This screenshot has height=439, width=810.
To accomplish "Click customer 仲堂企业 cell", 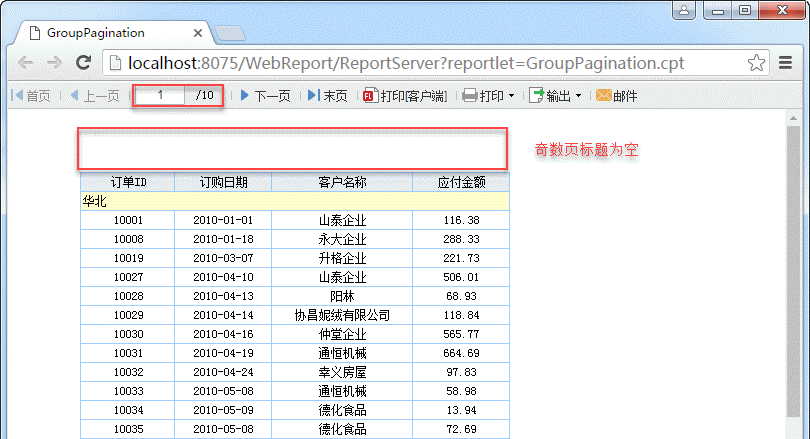I will [x=342, y=334].
